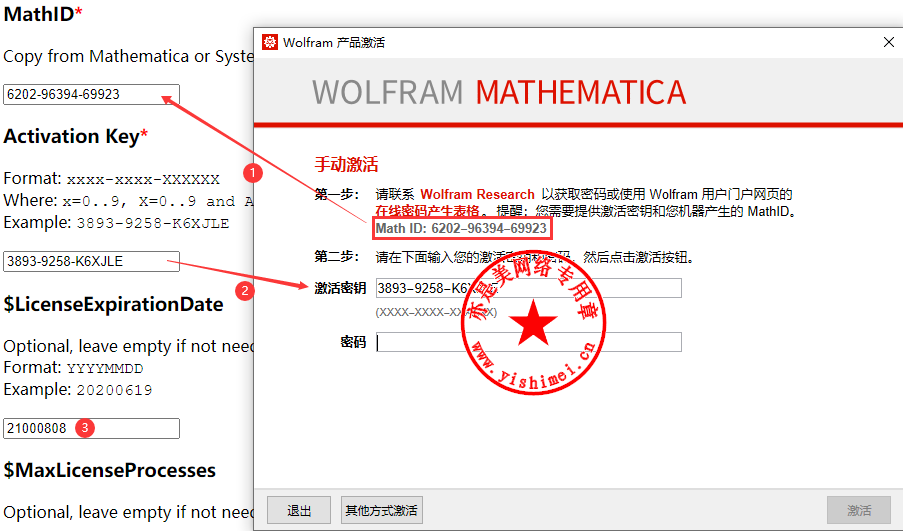This screenshot has width=903, height=531.
Task: Open the 在线密码产生表格 link
Action: [427, 211]
